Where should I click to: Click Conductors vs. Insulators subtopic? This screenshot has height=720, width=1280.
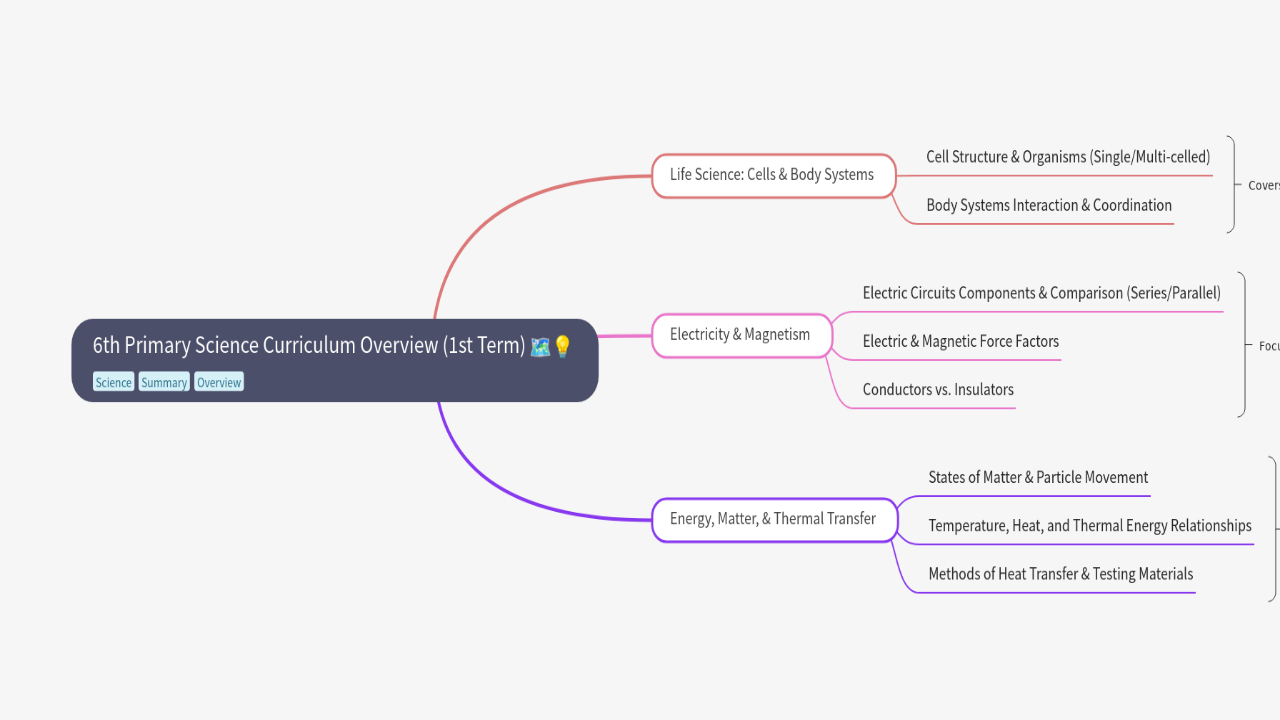(938, 389)
